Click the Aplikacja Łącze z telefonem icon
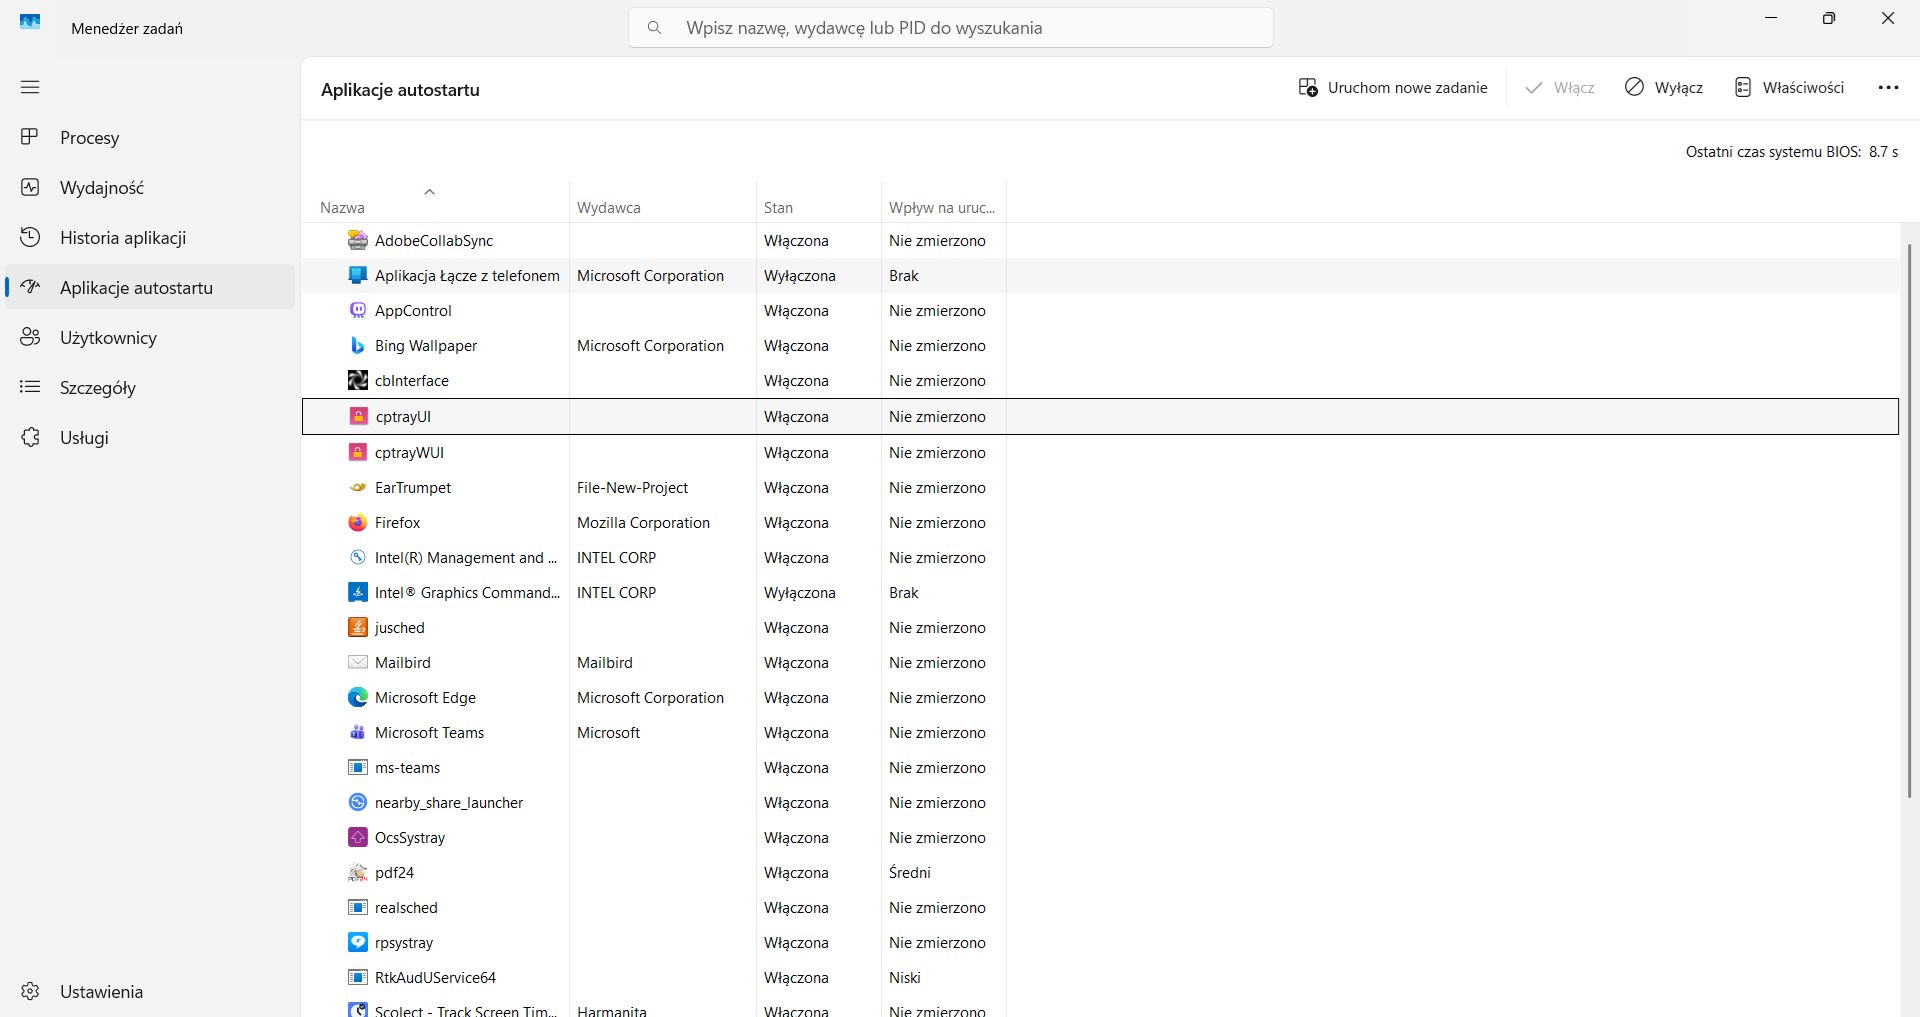This screenshot has width=1920, height=1017. [357, 275]
